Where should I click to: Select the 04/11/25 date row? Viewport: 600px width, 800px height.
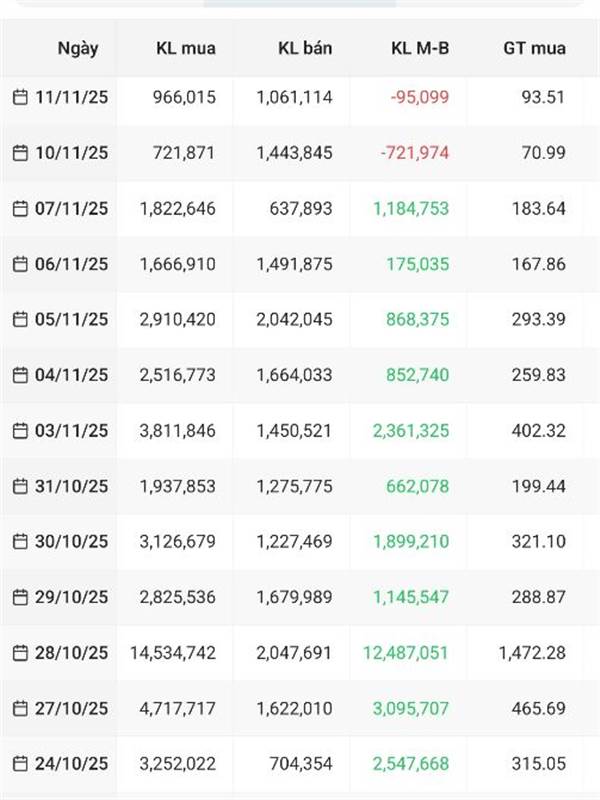click(300, 375)
